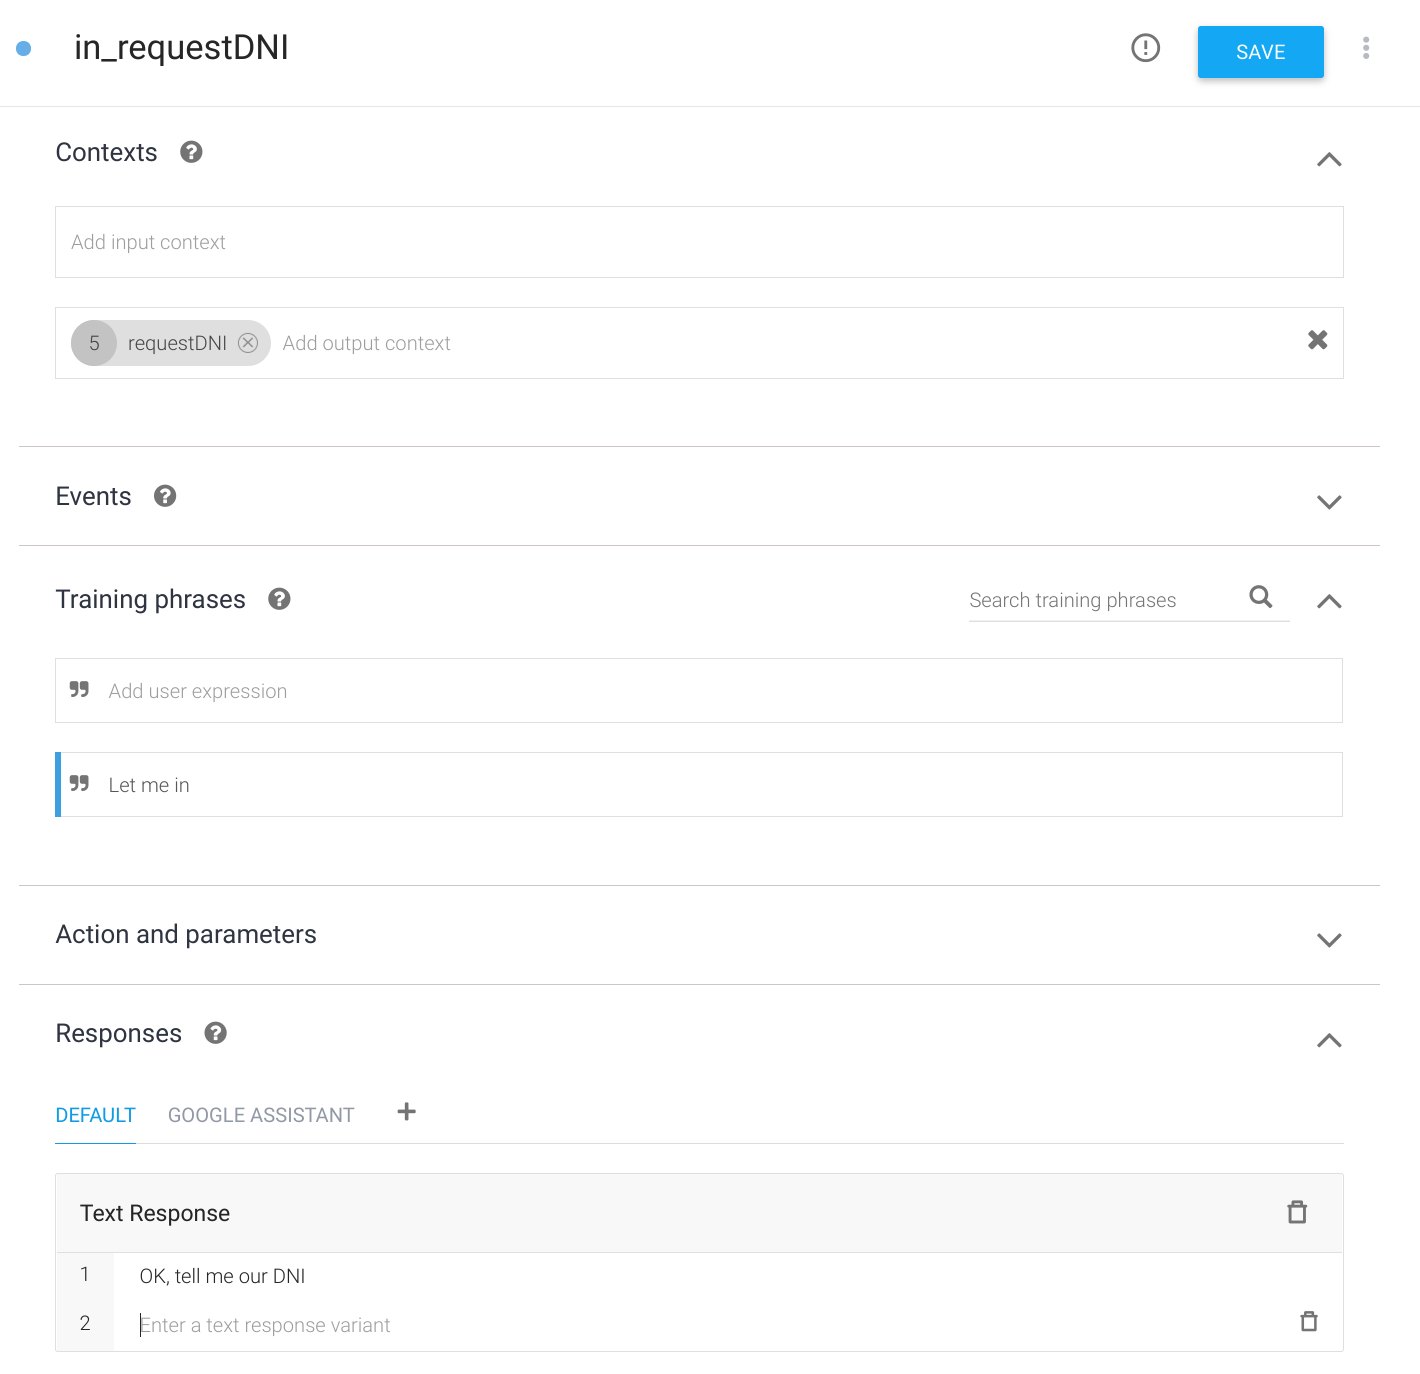Screen dimensions: 1420x1374
Task: Add a new response platform tab
Action: tap(406, 1112)
